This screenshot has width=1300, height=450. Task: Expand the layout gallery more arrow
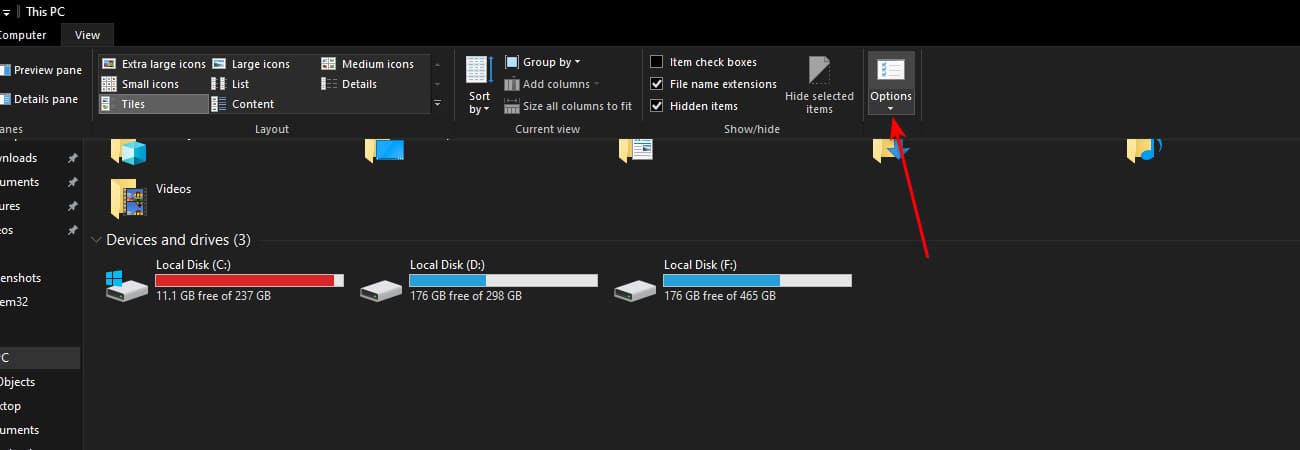437,104
